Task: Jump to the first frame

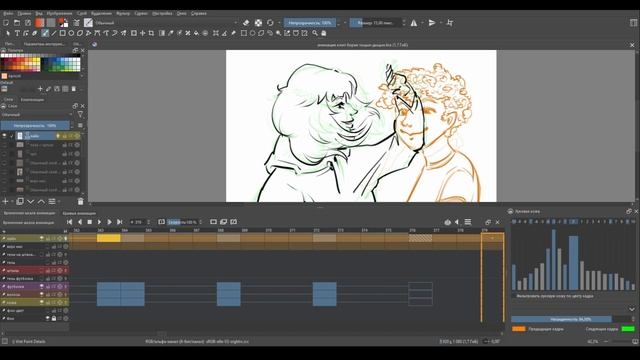Action: (x=69, y=222)
